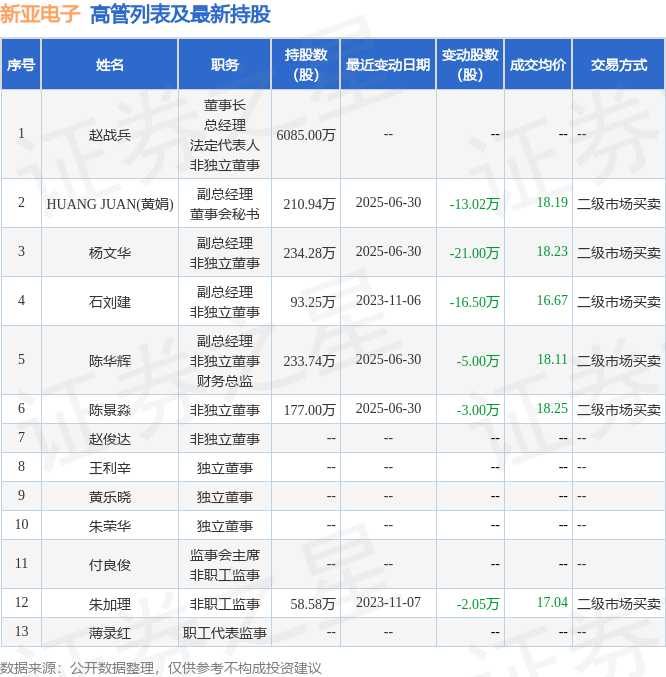Viewport: 666px width, 677px height.
Task: Click the 最近变动日期 column header
Action: pos(388,65)
